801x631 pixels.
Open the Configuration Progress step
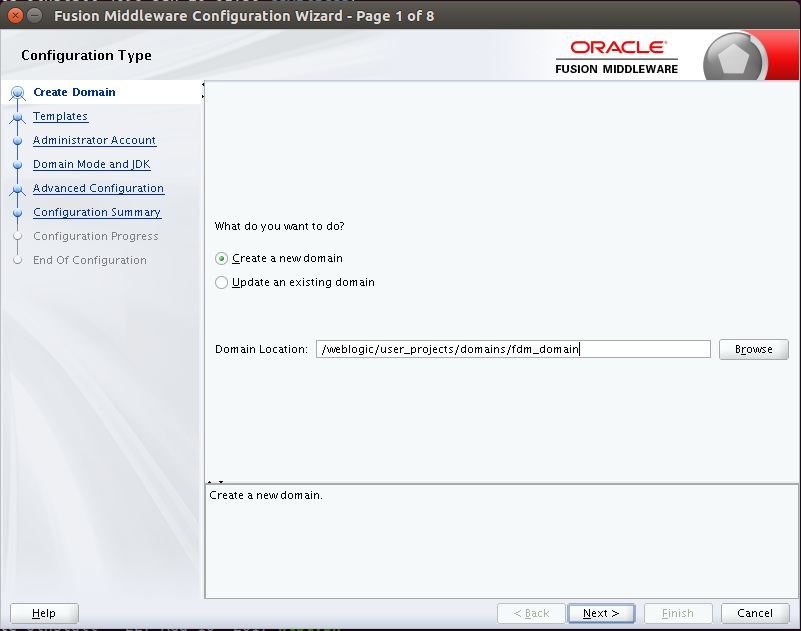[97, 236]
